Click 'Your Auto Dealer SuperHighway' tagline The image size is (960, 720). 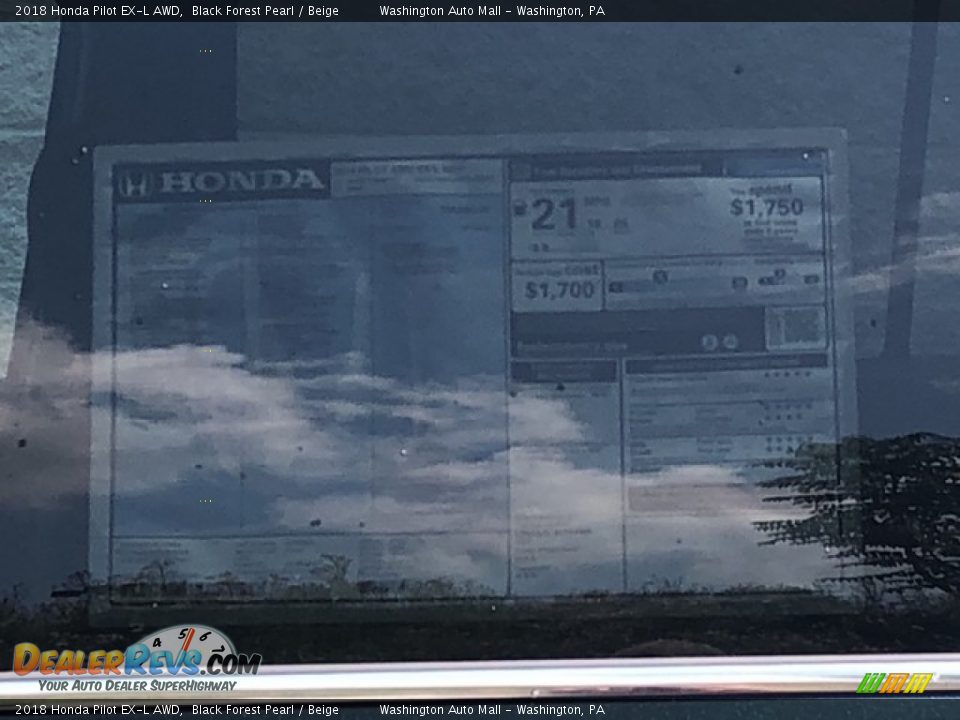coord(137,685)
